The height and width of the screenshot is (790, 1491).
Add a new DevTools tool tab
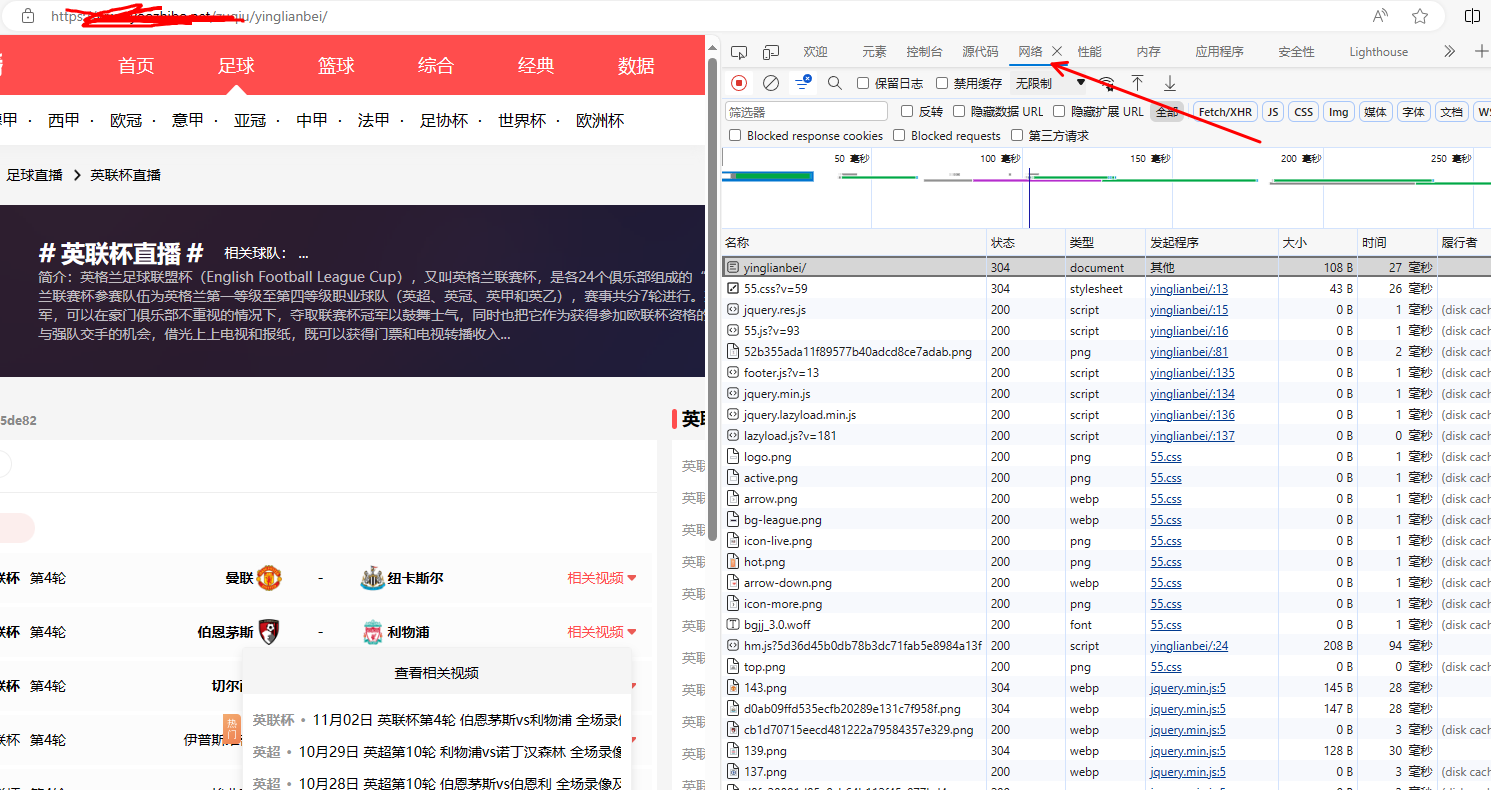1482,52
